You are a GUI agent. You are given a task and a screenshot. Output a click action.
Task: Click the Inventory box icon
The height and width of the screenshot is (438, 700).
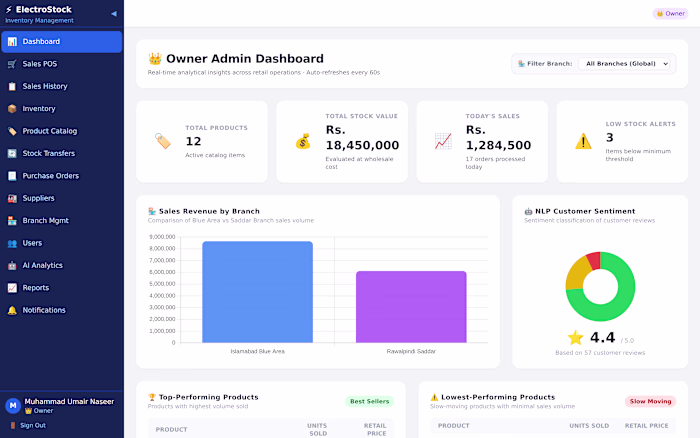[12, 108]
